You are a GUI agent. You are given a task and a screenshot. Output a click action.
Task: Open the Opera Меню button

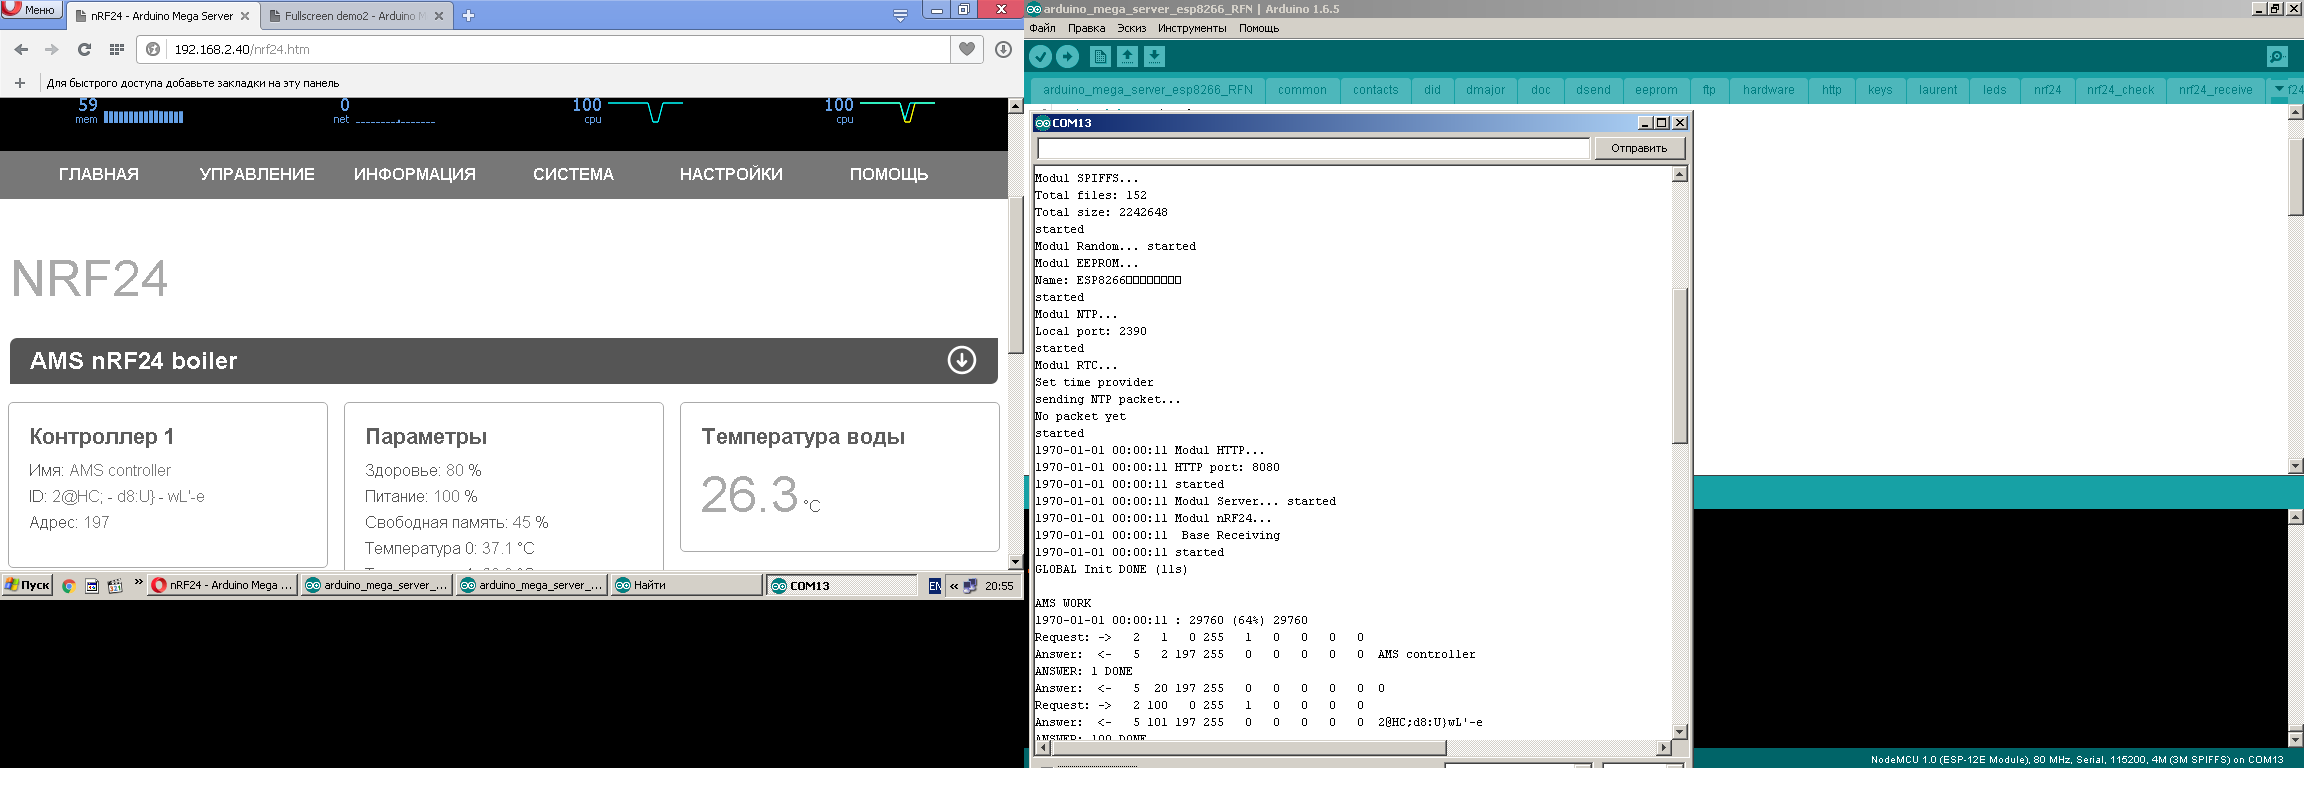[32, 10]
